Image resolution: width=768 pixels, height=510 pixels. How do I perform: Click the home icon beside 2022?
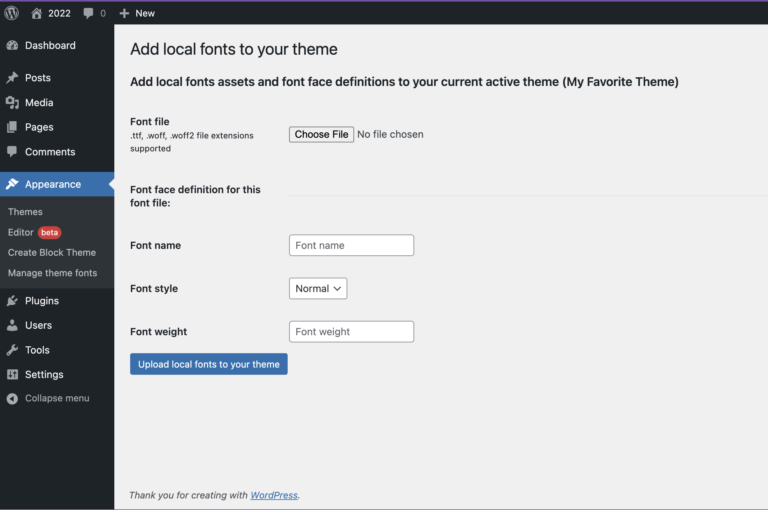pyautogui.click(x=36, y=13)
